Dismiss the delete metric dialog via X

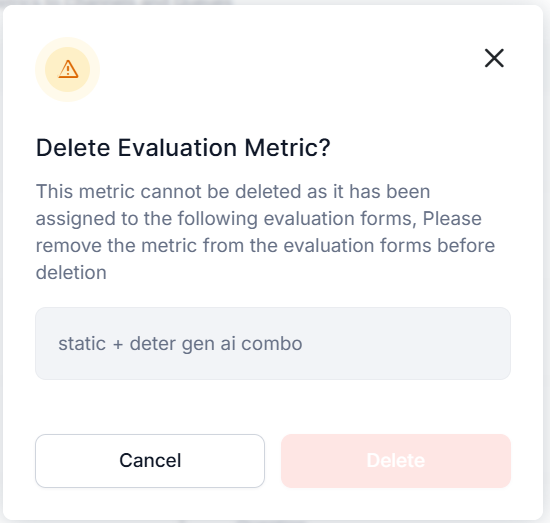pyautogui.click(x=494, y=58)
